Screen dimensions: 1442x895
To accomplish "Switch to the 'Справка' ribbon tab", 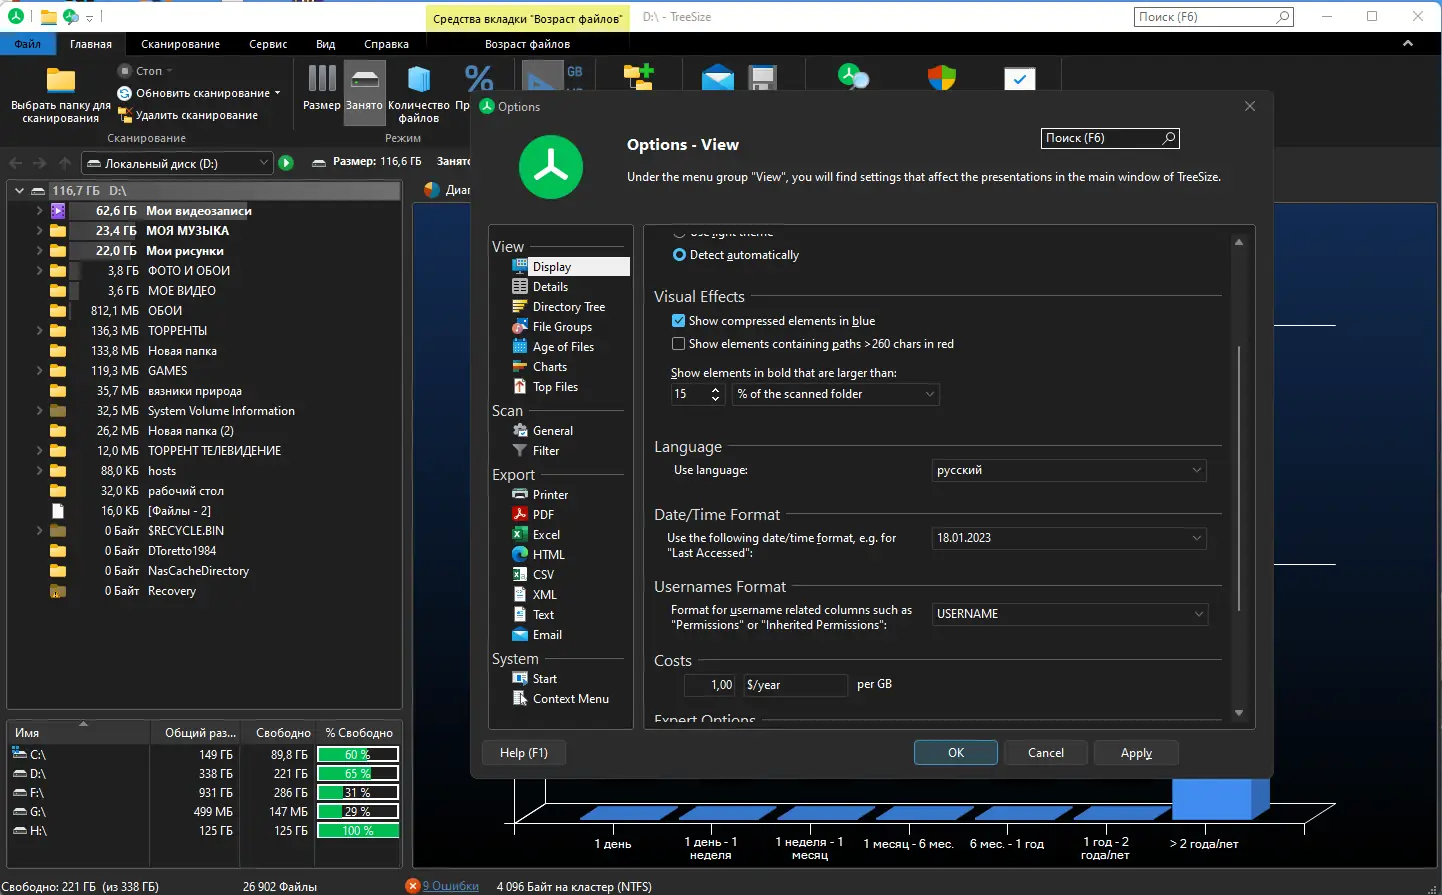I will click(x=386, y=44).
